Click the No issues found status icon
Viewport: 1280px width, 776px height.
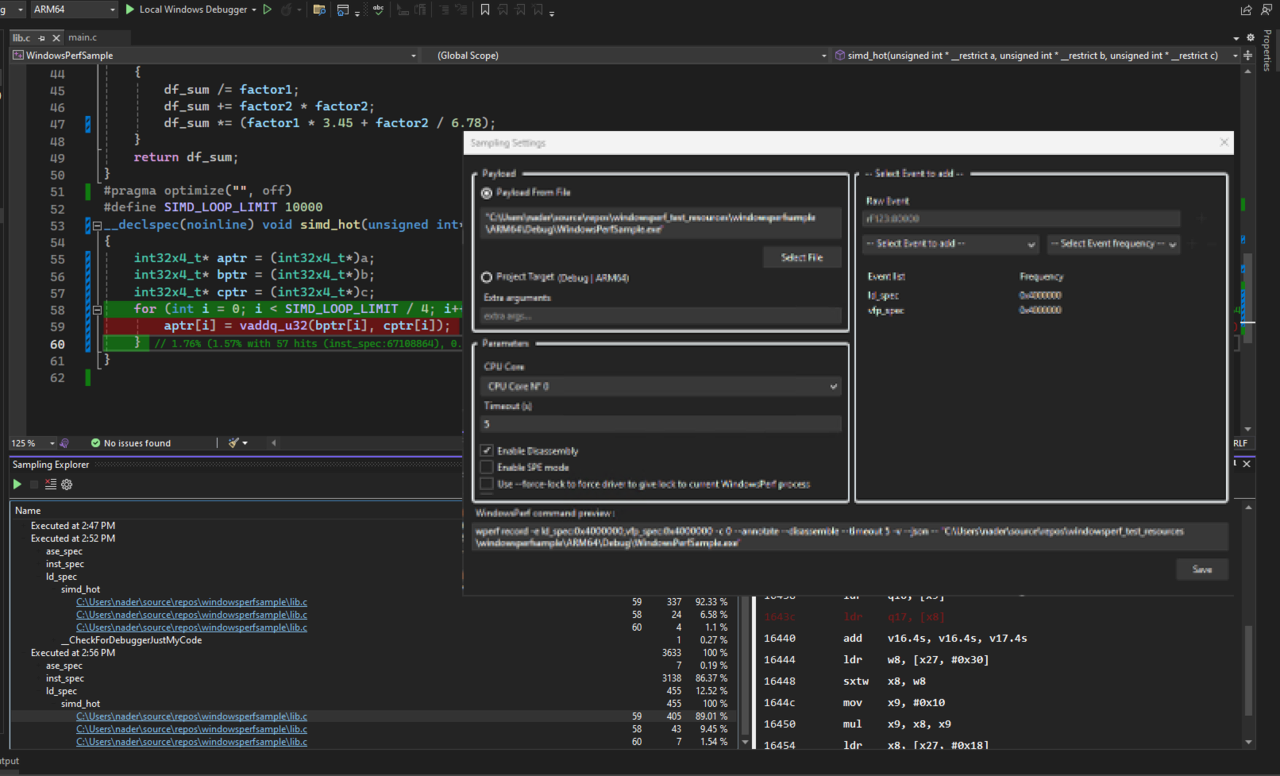pyautogui.click(x=95, y=443)
